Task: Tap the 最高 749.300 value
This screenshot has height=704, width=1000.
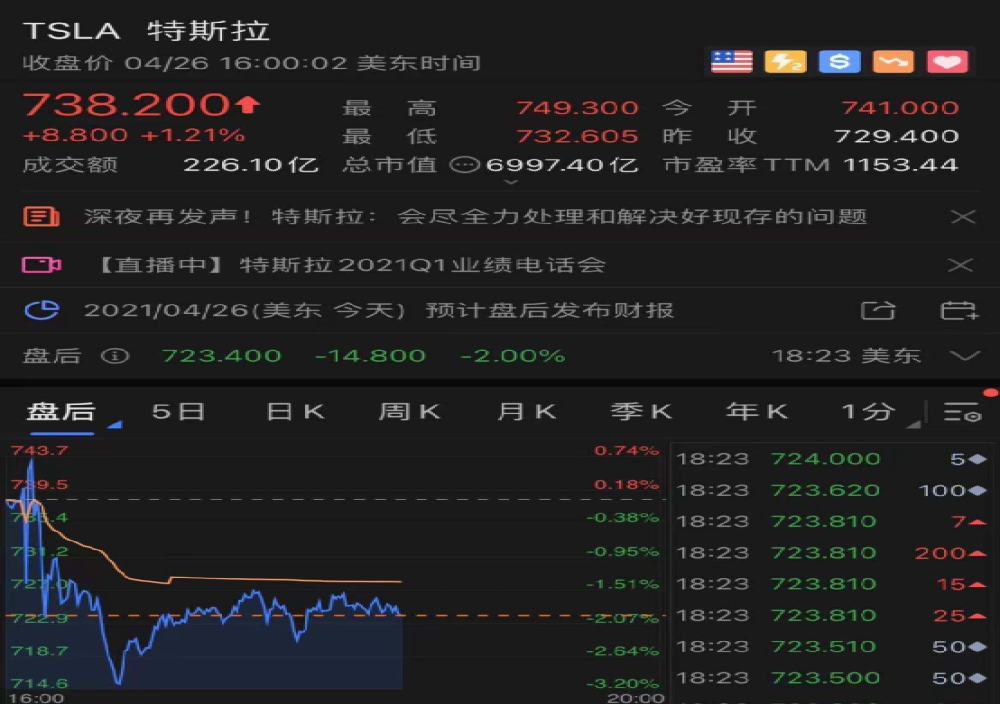Action: (x=577, y=108)
